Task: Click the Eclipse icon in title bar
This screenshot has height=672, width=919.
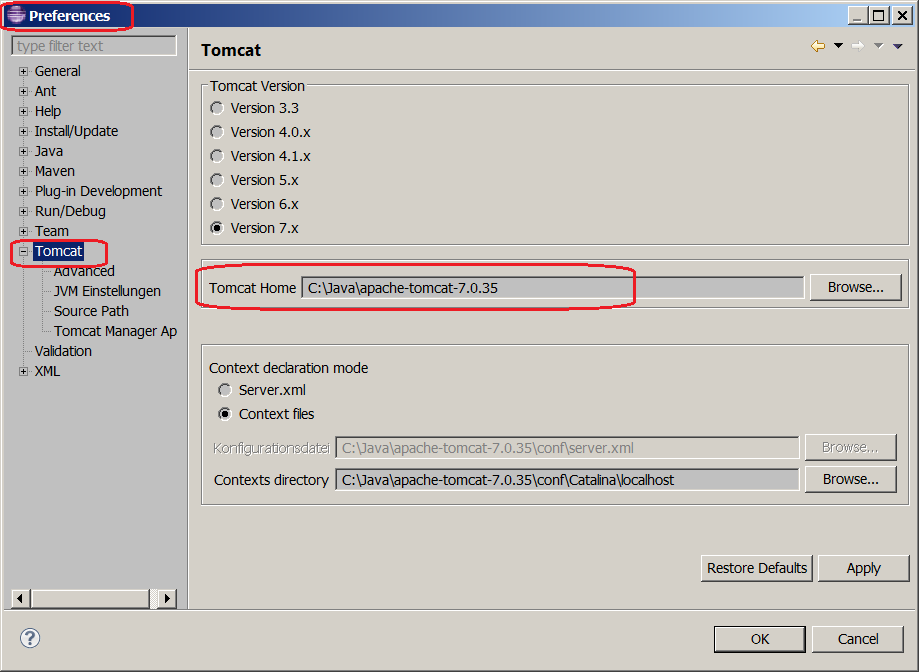Action: pyautogui.click(x=15, y=15)
